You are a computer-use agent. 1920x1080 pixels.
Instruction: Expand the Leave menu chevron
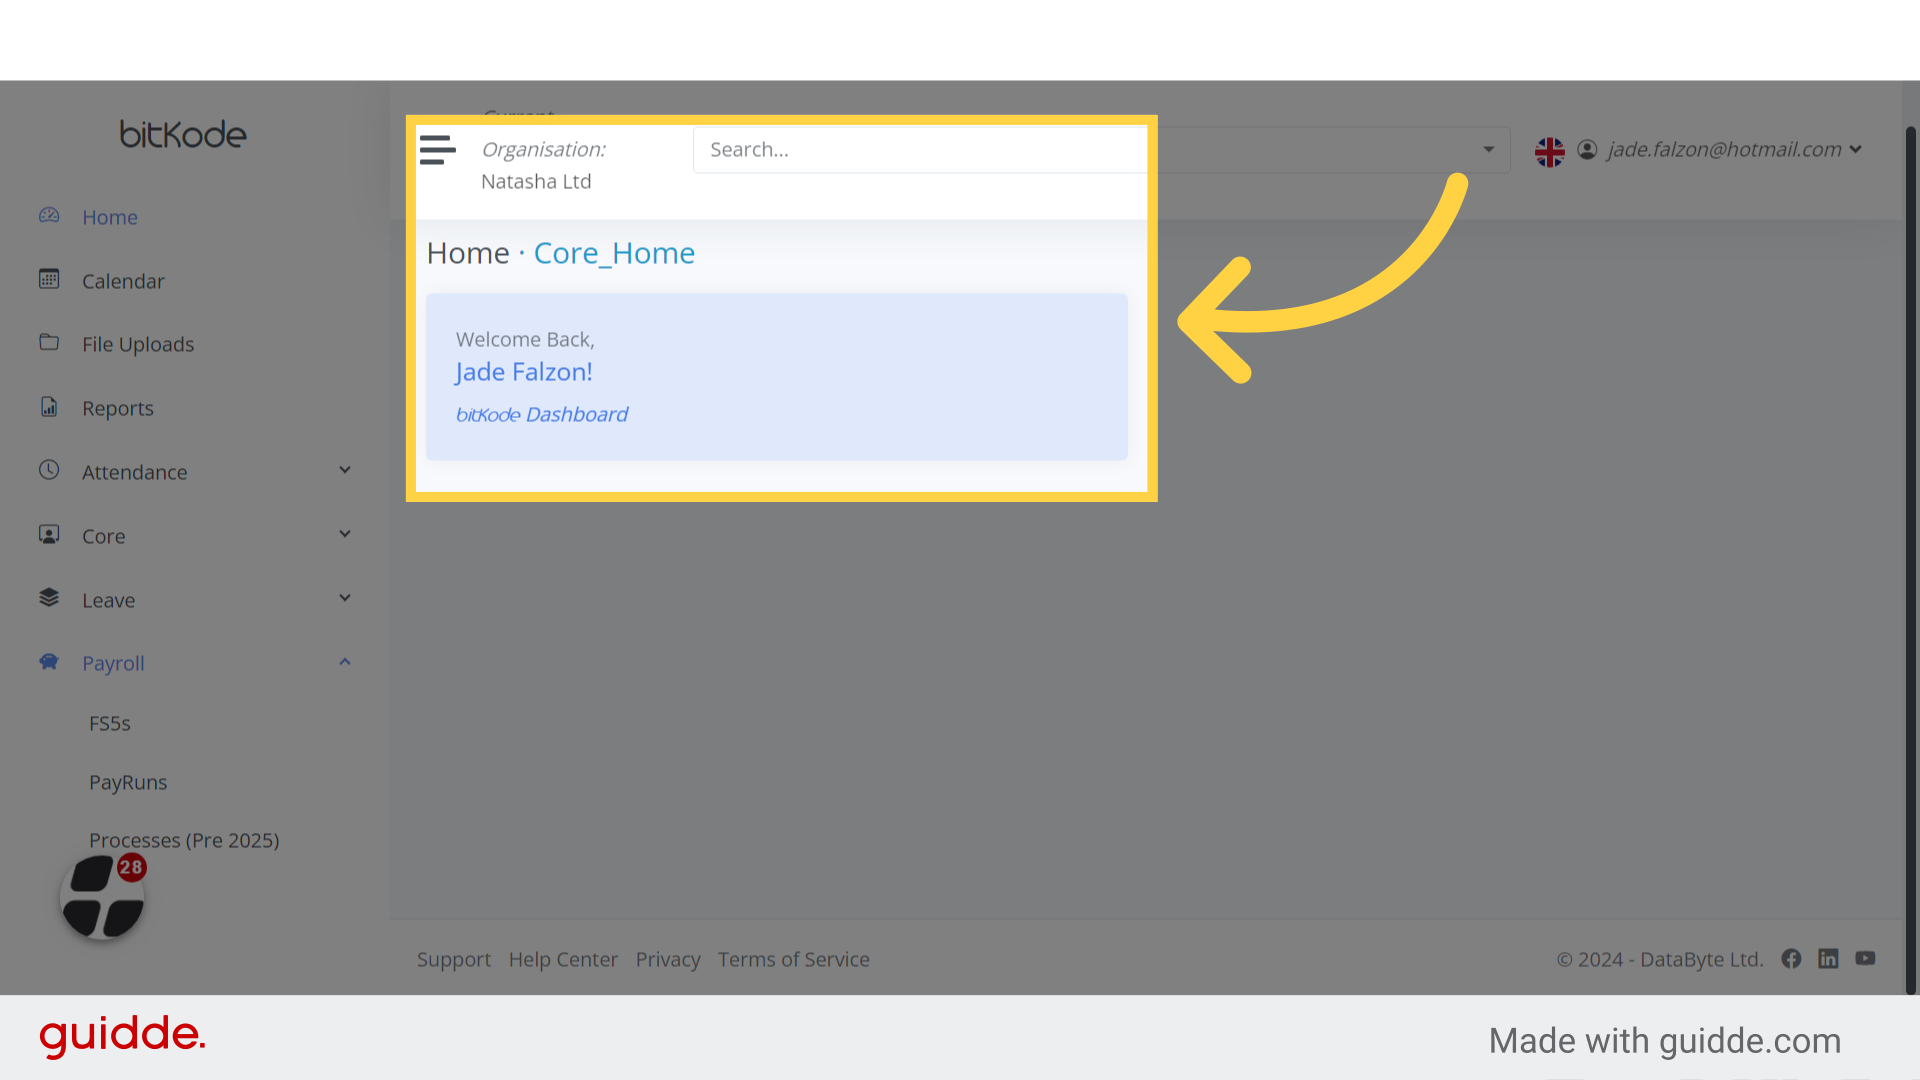[x=345, y=598]
